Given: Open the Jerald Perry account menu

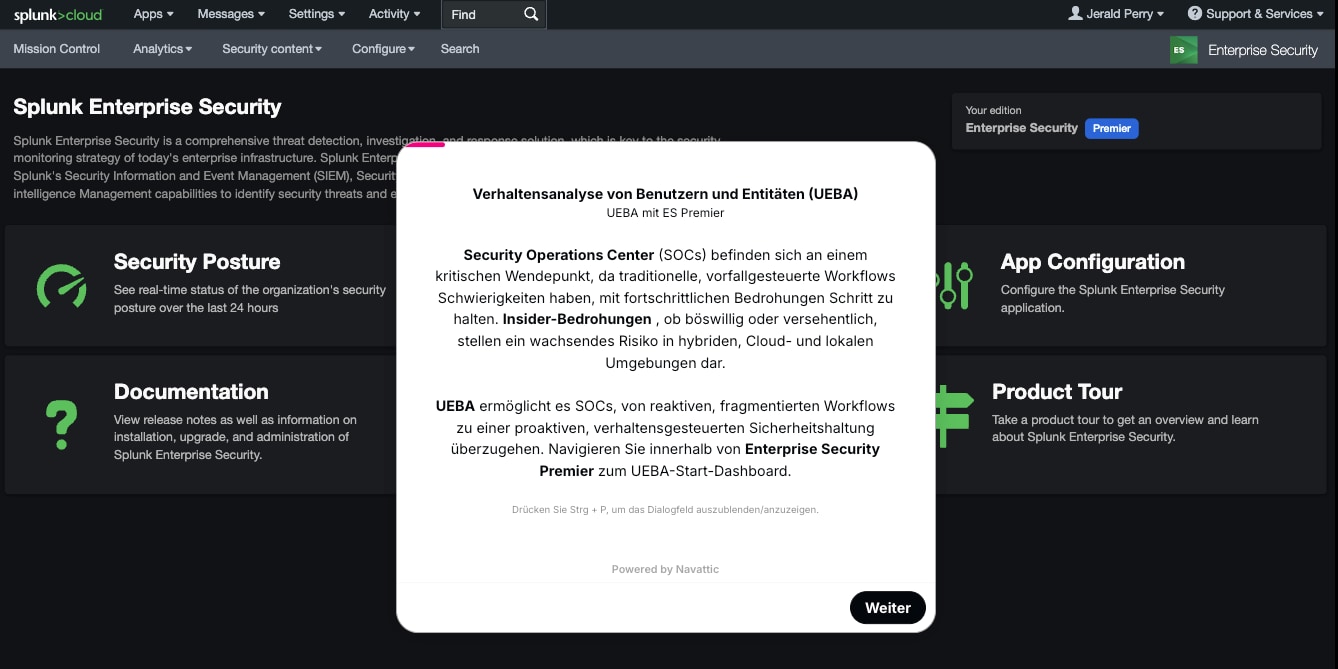Looking at the screenshot, I should 1117,14.
